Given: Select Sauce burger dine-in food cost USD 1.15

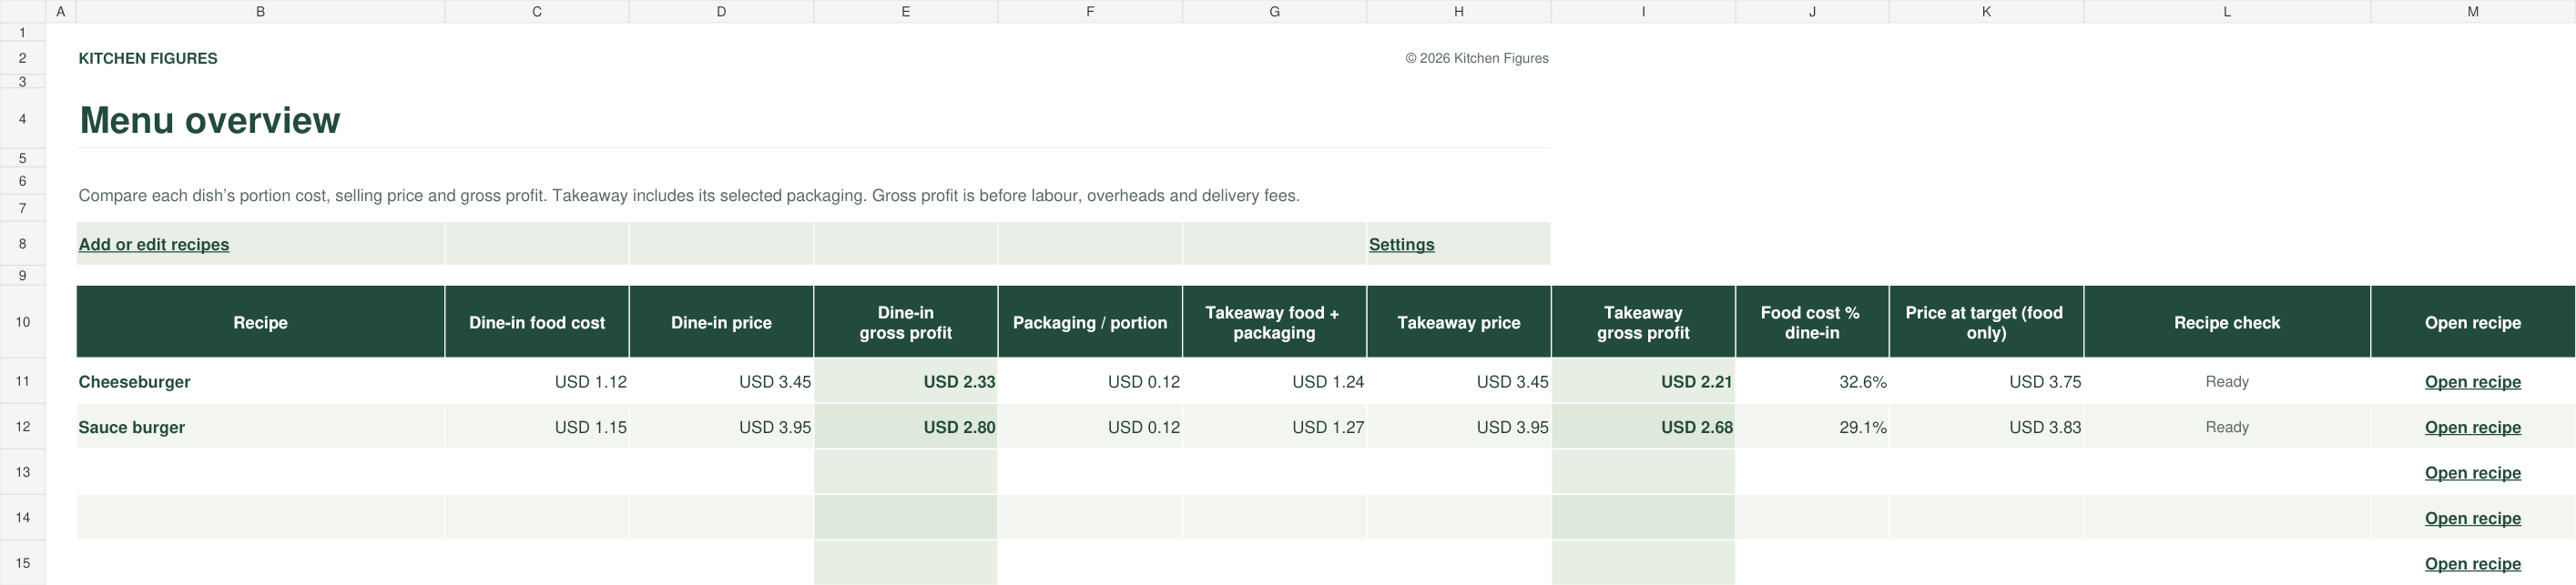Looking at the screenshot, I should point(537,427).
